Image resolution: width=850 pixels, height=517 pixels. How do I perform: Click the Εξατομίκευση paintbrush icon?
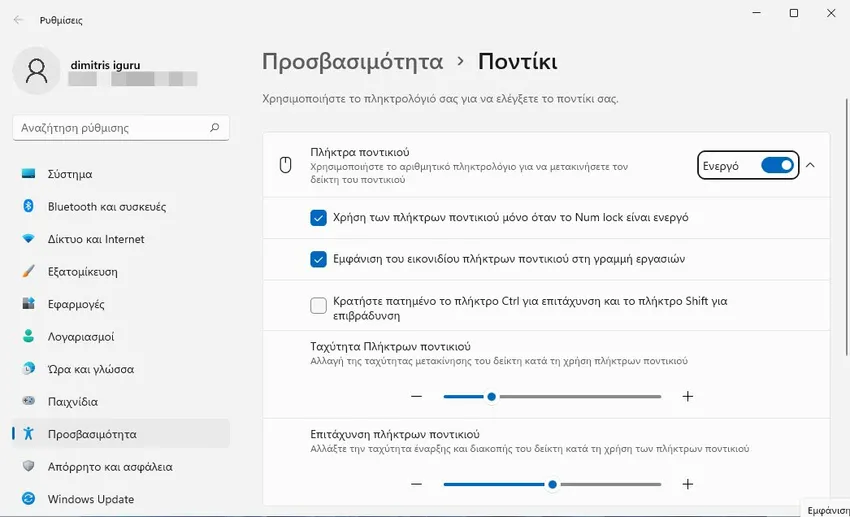[28, 271]
